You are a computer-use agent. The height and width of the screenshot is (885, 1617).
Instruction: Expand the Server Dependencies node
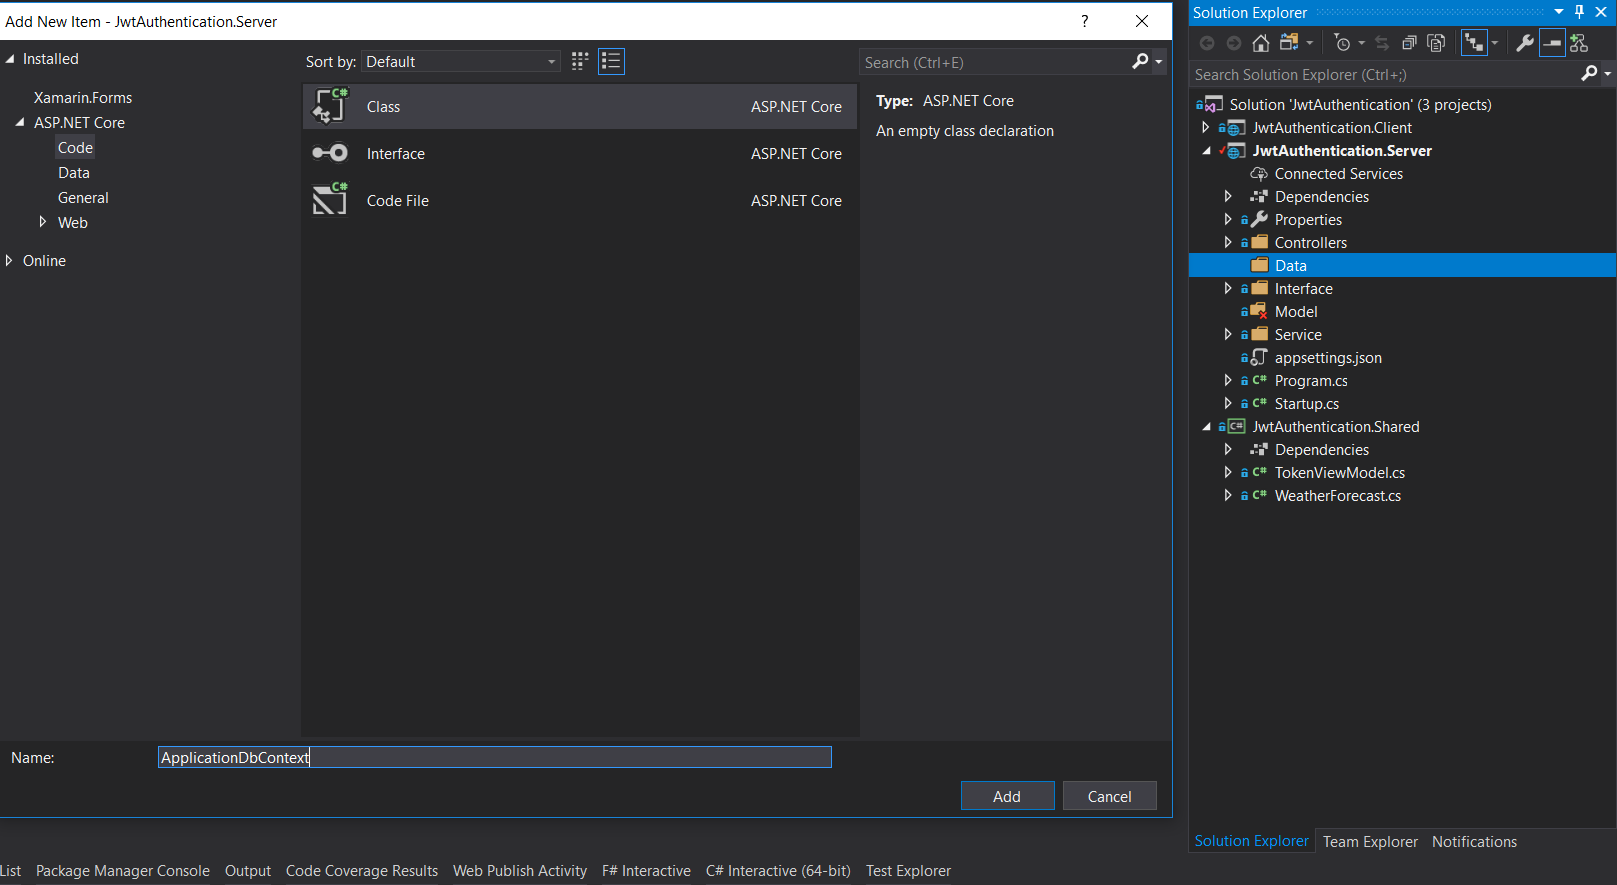coord(1228,196)
